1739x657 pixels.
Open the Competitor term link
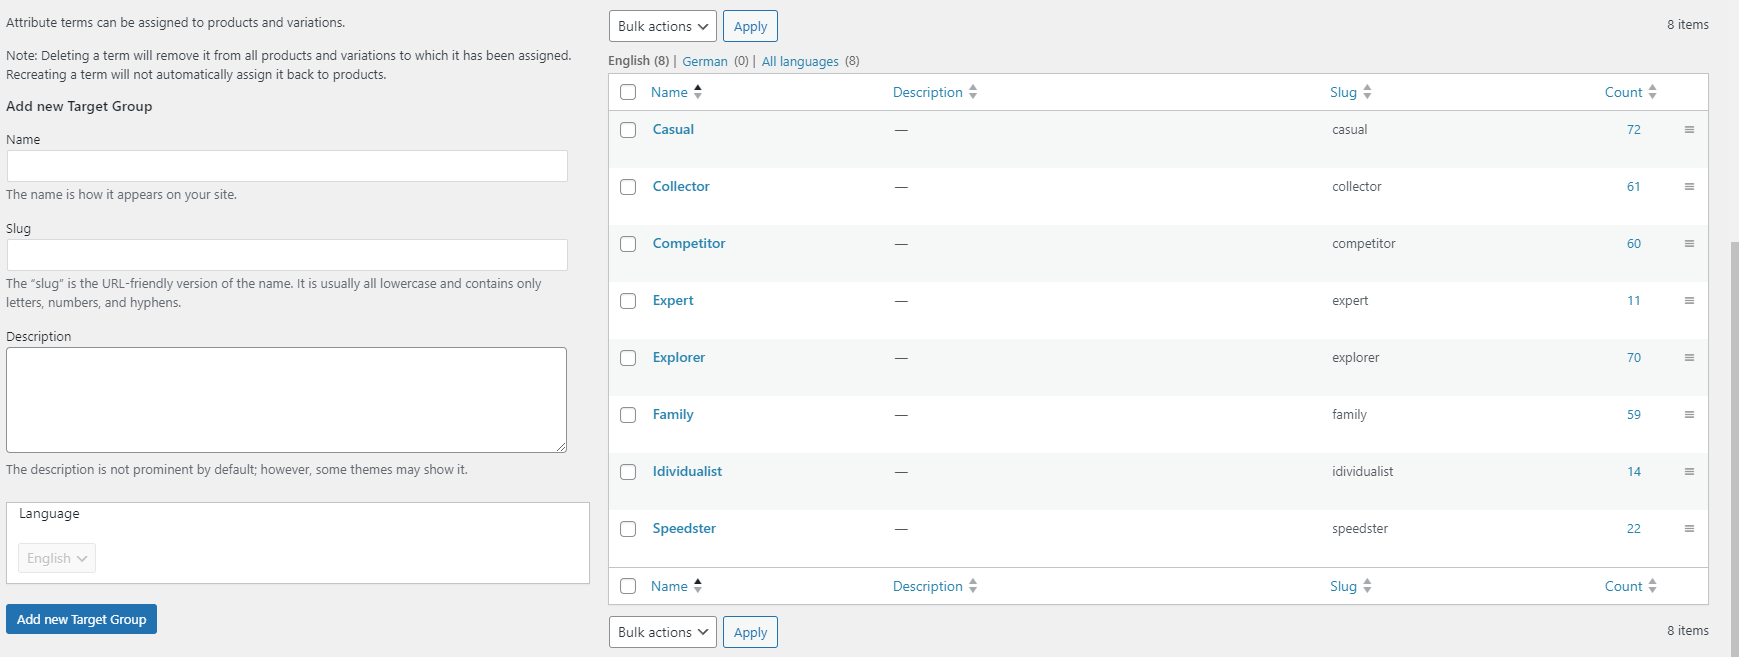coord(689,243)
